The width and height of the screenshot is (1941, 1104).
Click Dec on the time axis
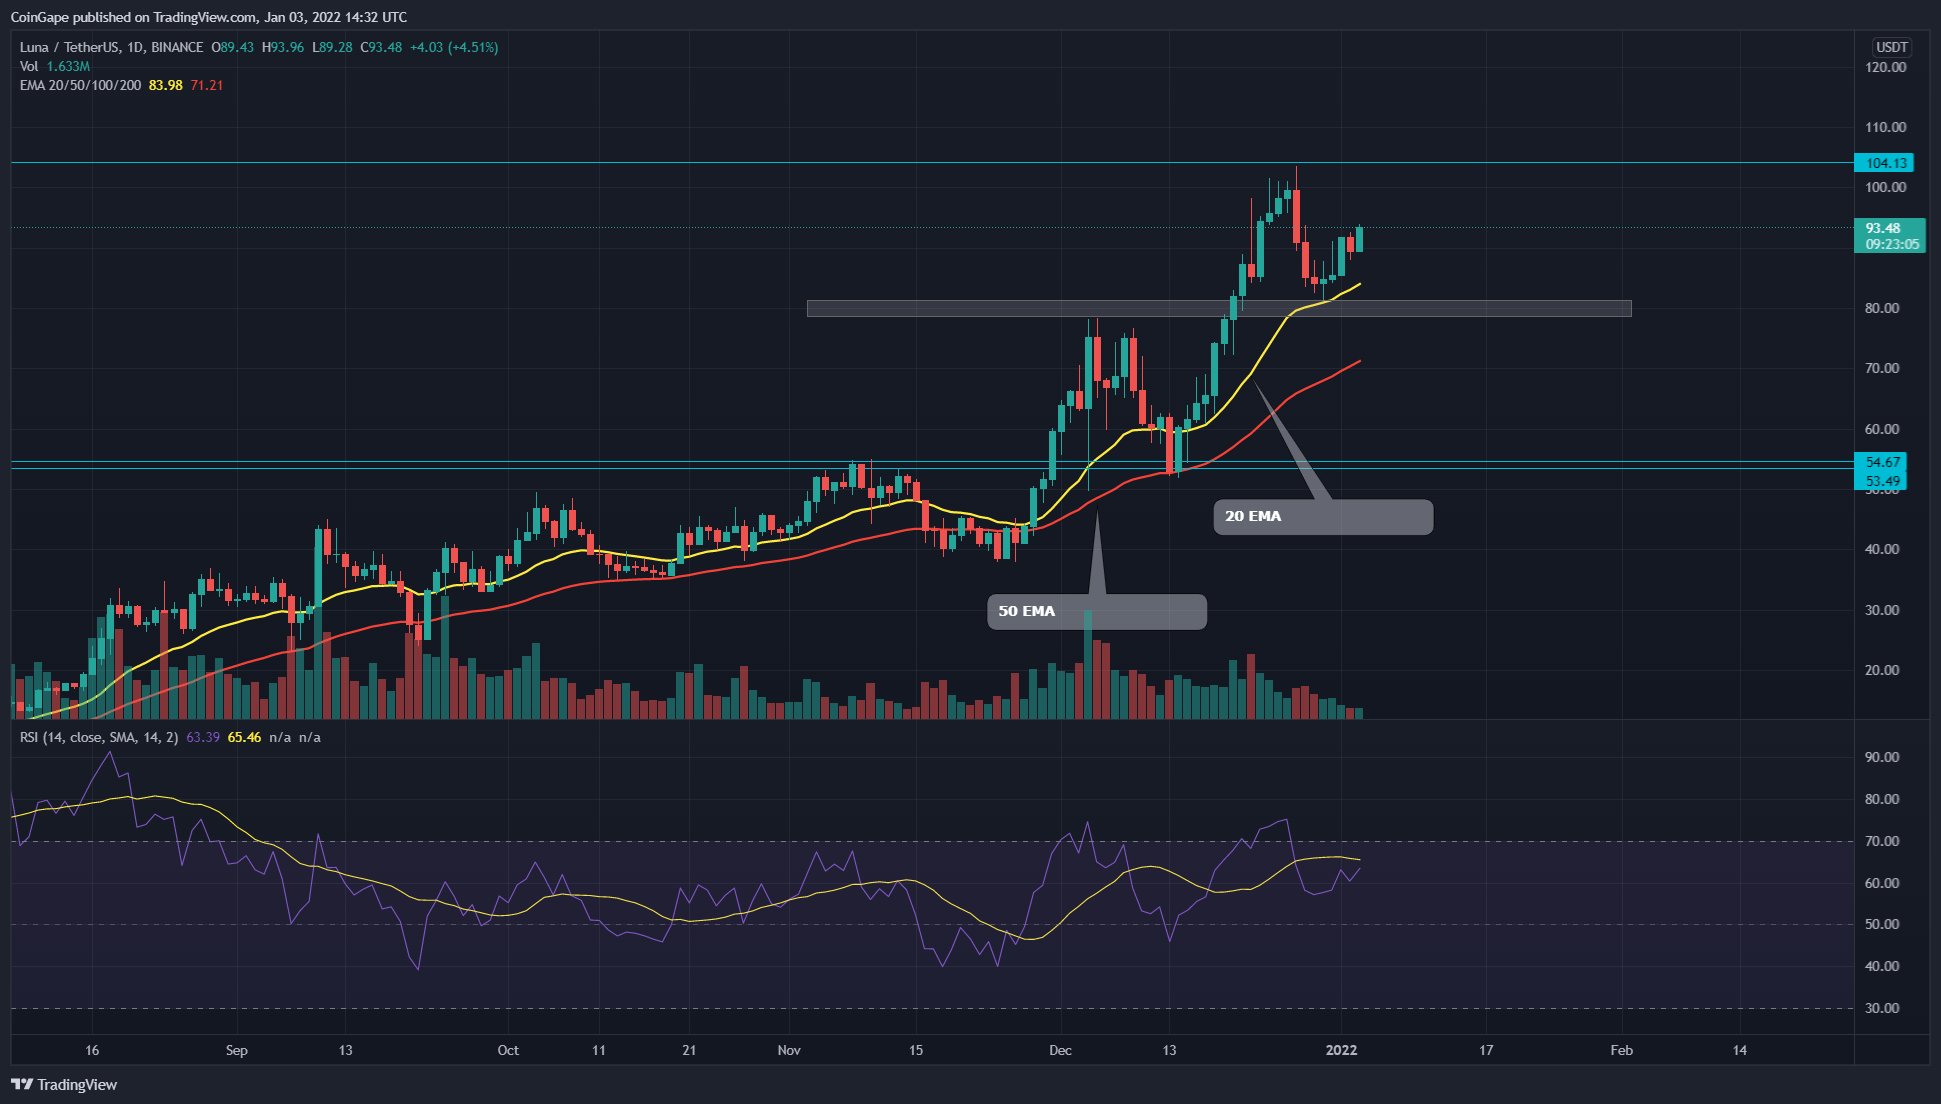click(x=1062, y=1051)
